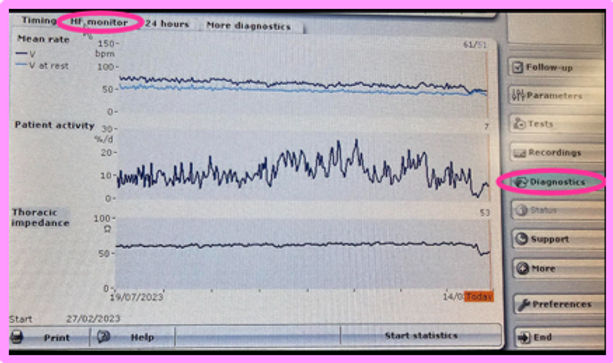Viewport: 613px width, 363px height.
Task: Click the Diagnostics icon
Action: [x=521, y=182]
